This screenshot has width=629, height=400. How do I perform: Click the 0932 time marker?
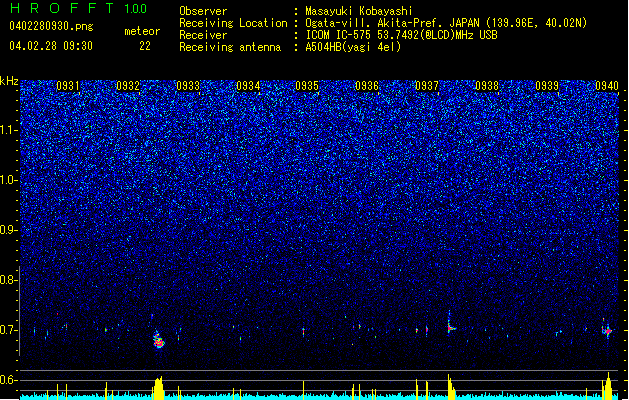pyautogui.click(x=128, y=86)
